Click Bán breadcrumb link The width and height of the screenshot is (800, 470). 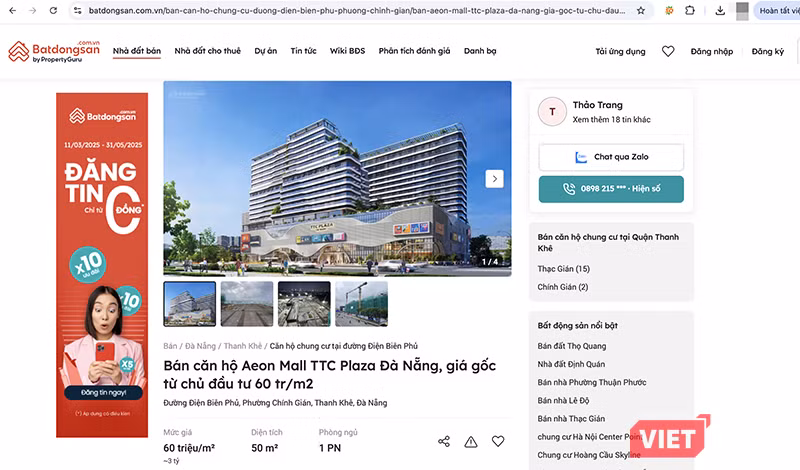(170, 346)
